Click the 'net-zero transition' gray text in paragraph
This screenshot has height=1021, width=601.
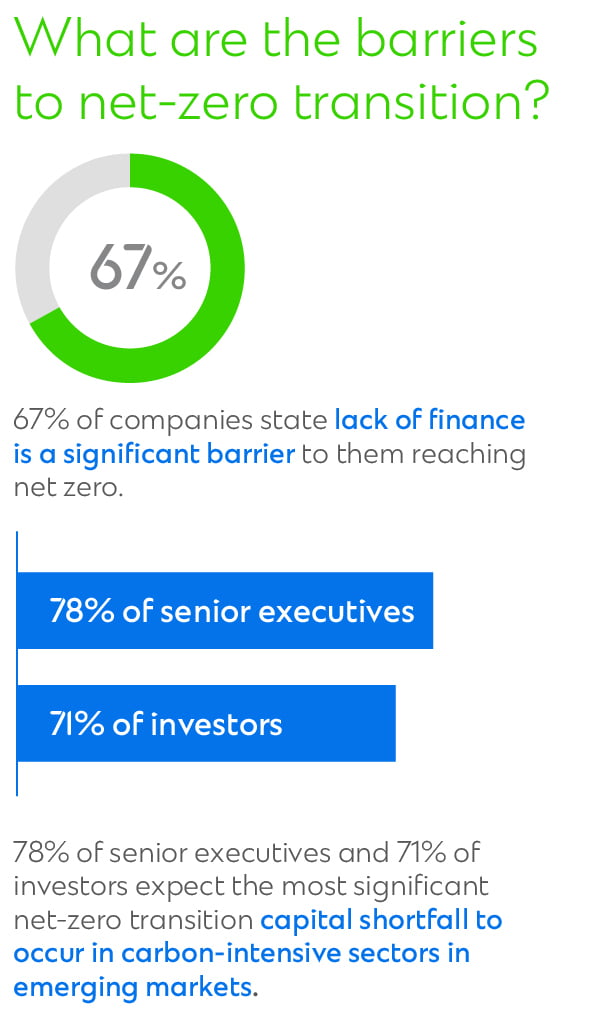133,920
